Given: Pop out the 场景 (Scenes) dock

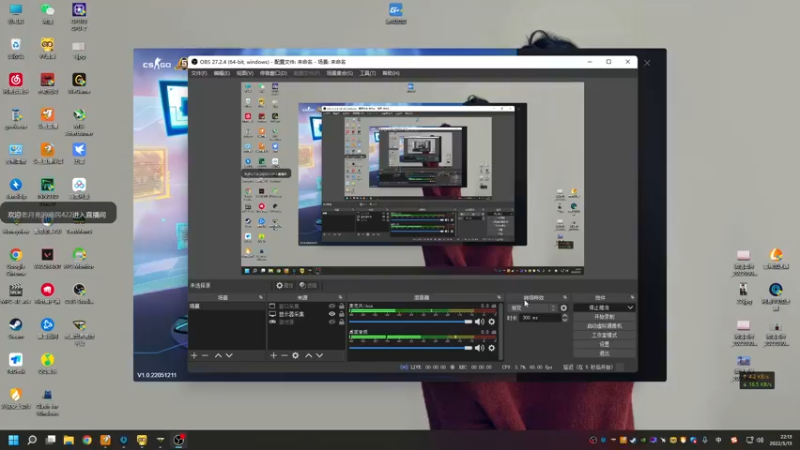Looking at the screenshot, I should 261,297.
